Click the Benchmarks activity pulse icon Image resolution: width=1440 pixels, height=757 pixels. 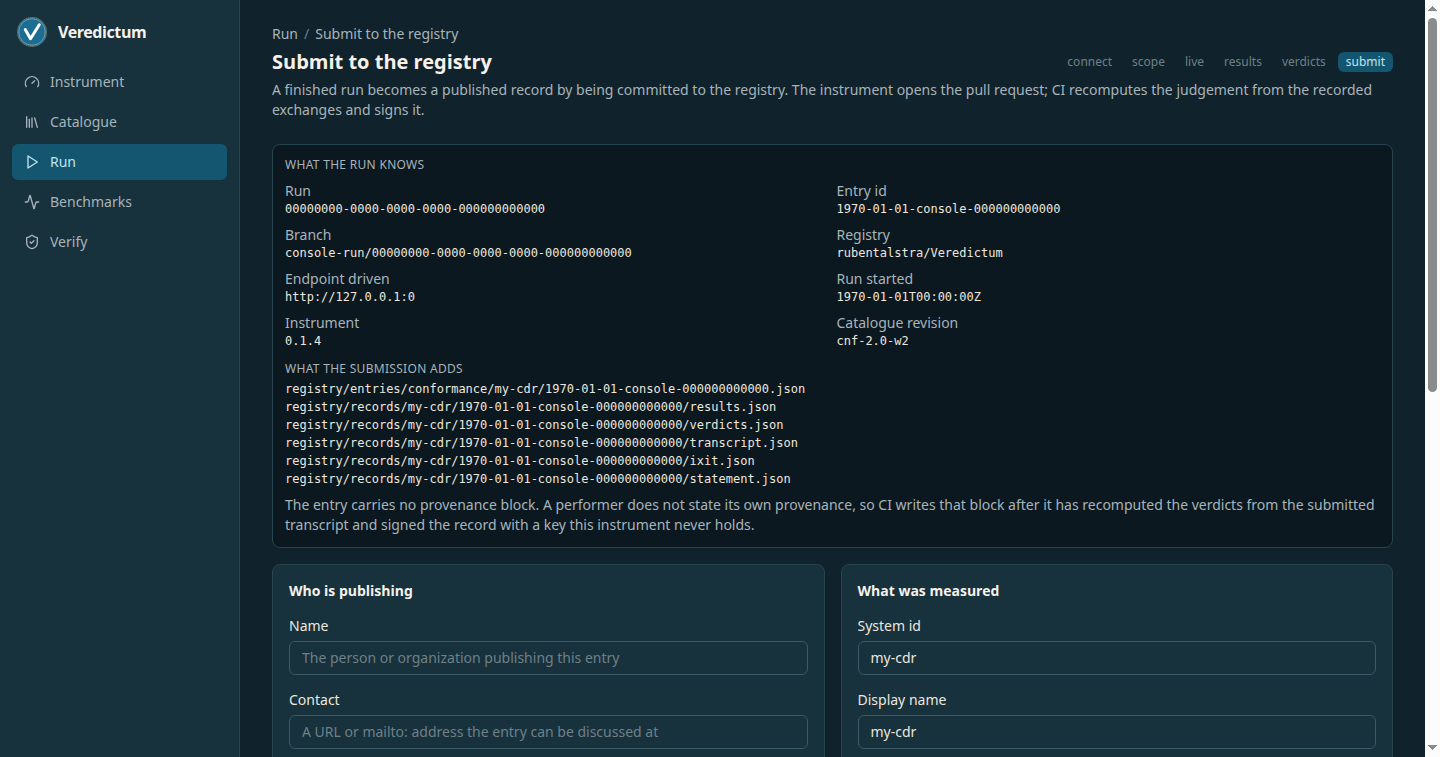click(32, 202)
